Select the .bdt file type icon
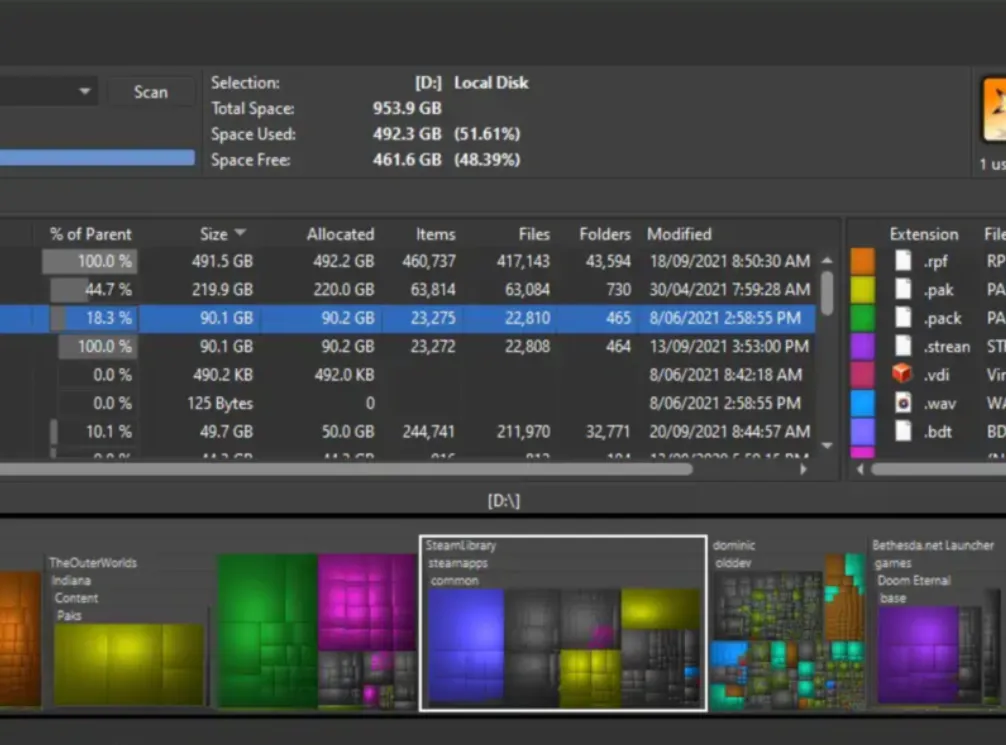The image size is (1006, 745). pos(903,431)
